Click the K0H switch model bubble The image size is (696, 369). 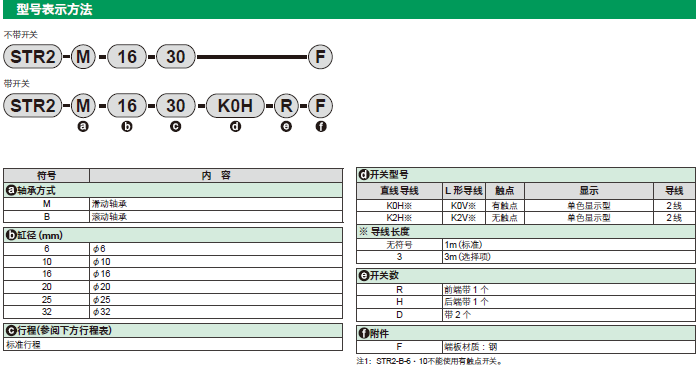point(235,106)
